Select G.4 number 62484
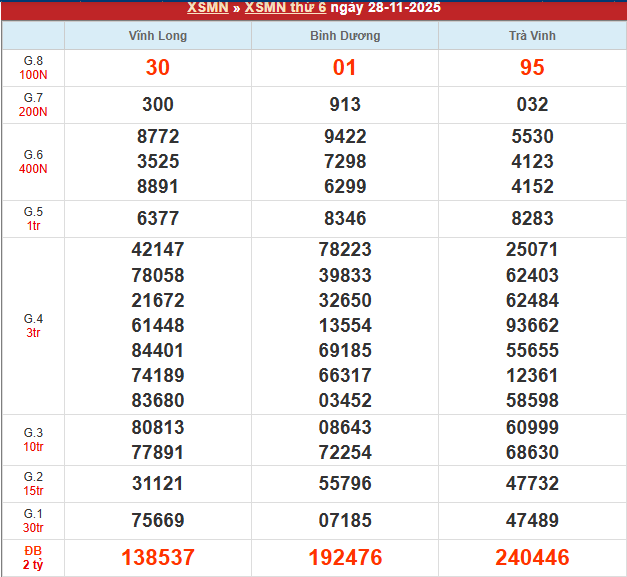This screenshot has height=577, width=627. tap(532, 300)
